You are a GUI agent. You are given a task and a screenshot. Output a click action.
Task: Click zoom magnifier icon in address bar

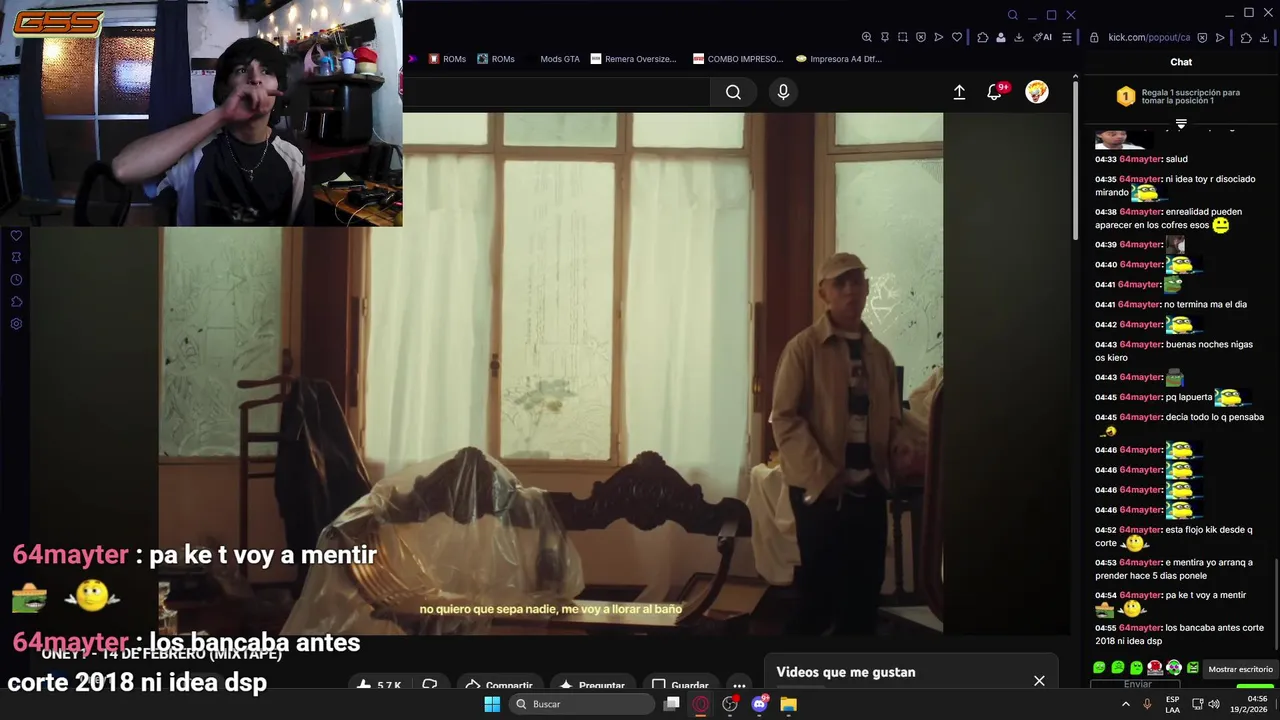click(x=867, y=37)
